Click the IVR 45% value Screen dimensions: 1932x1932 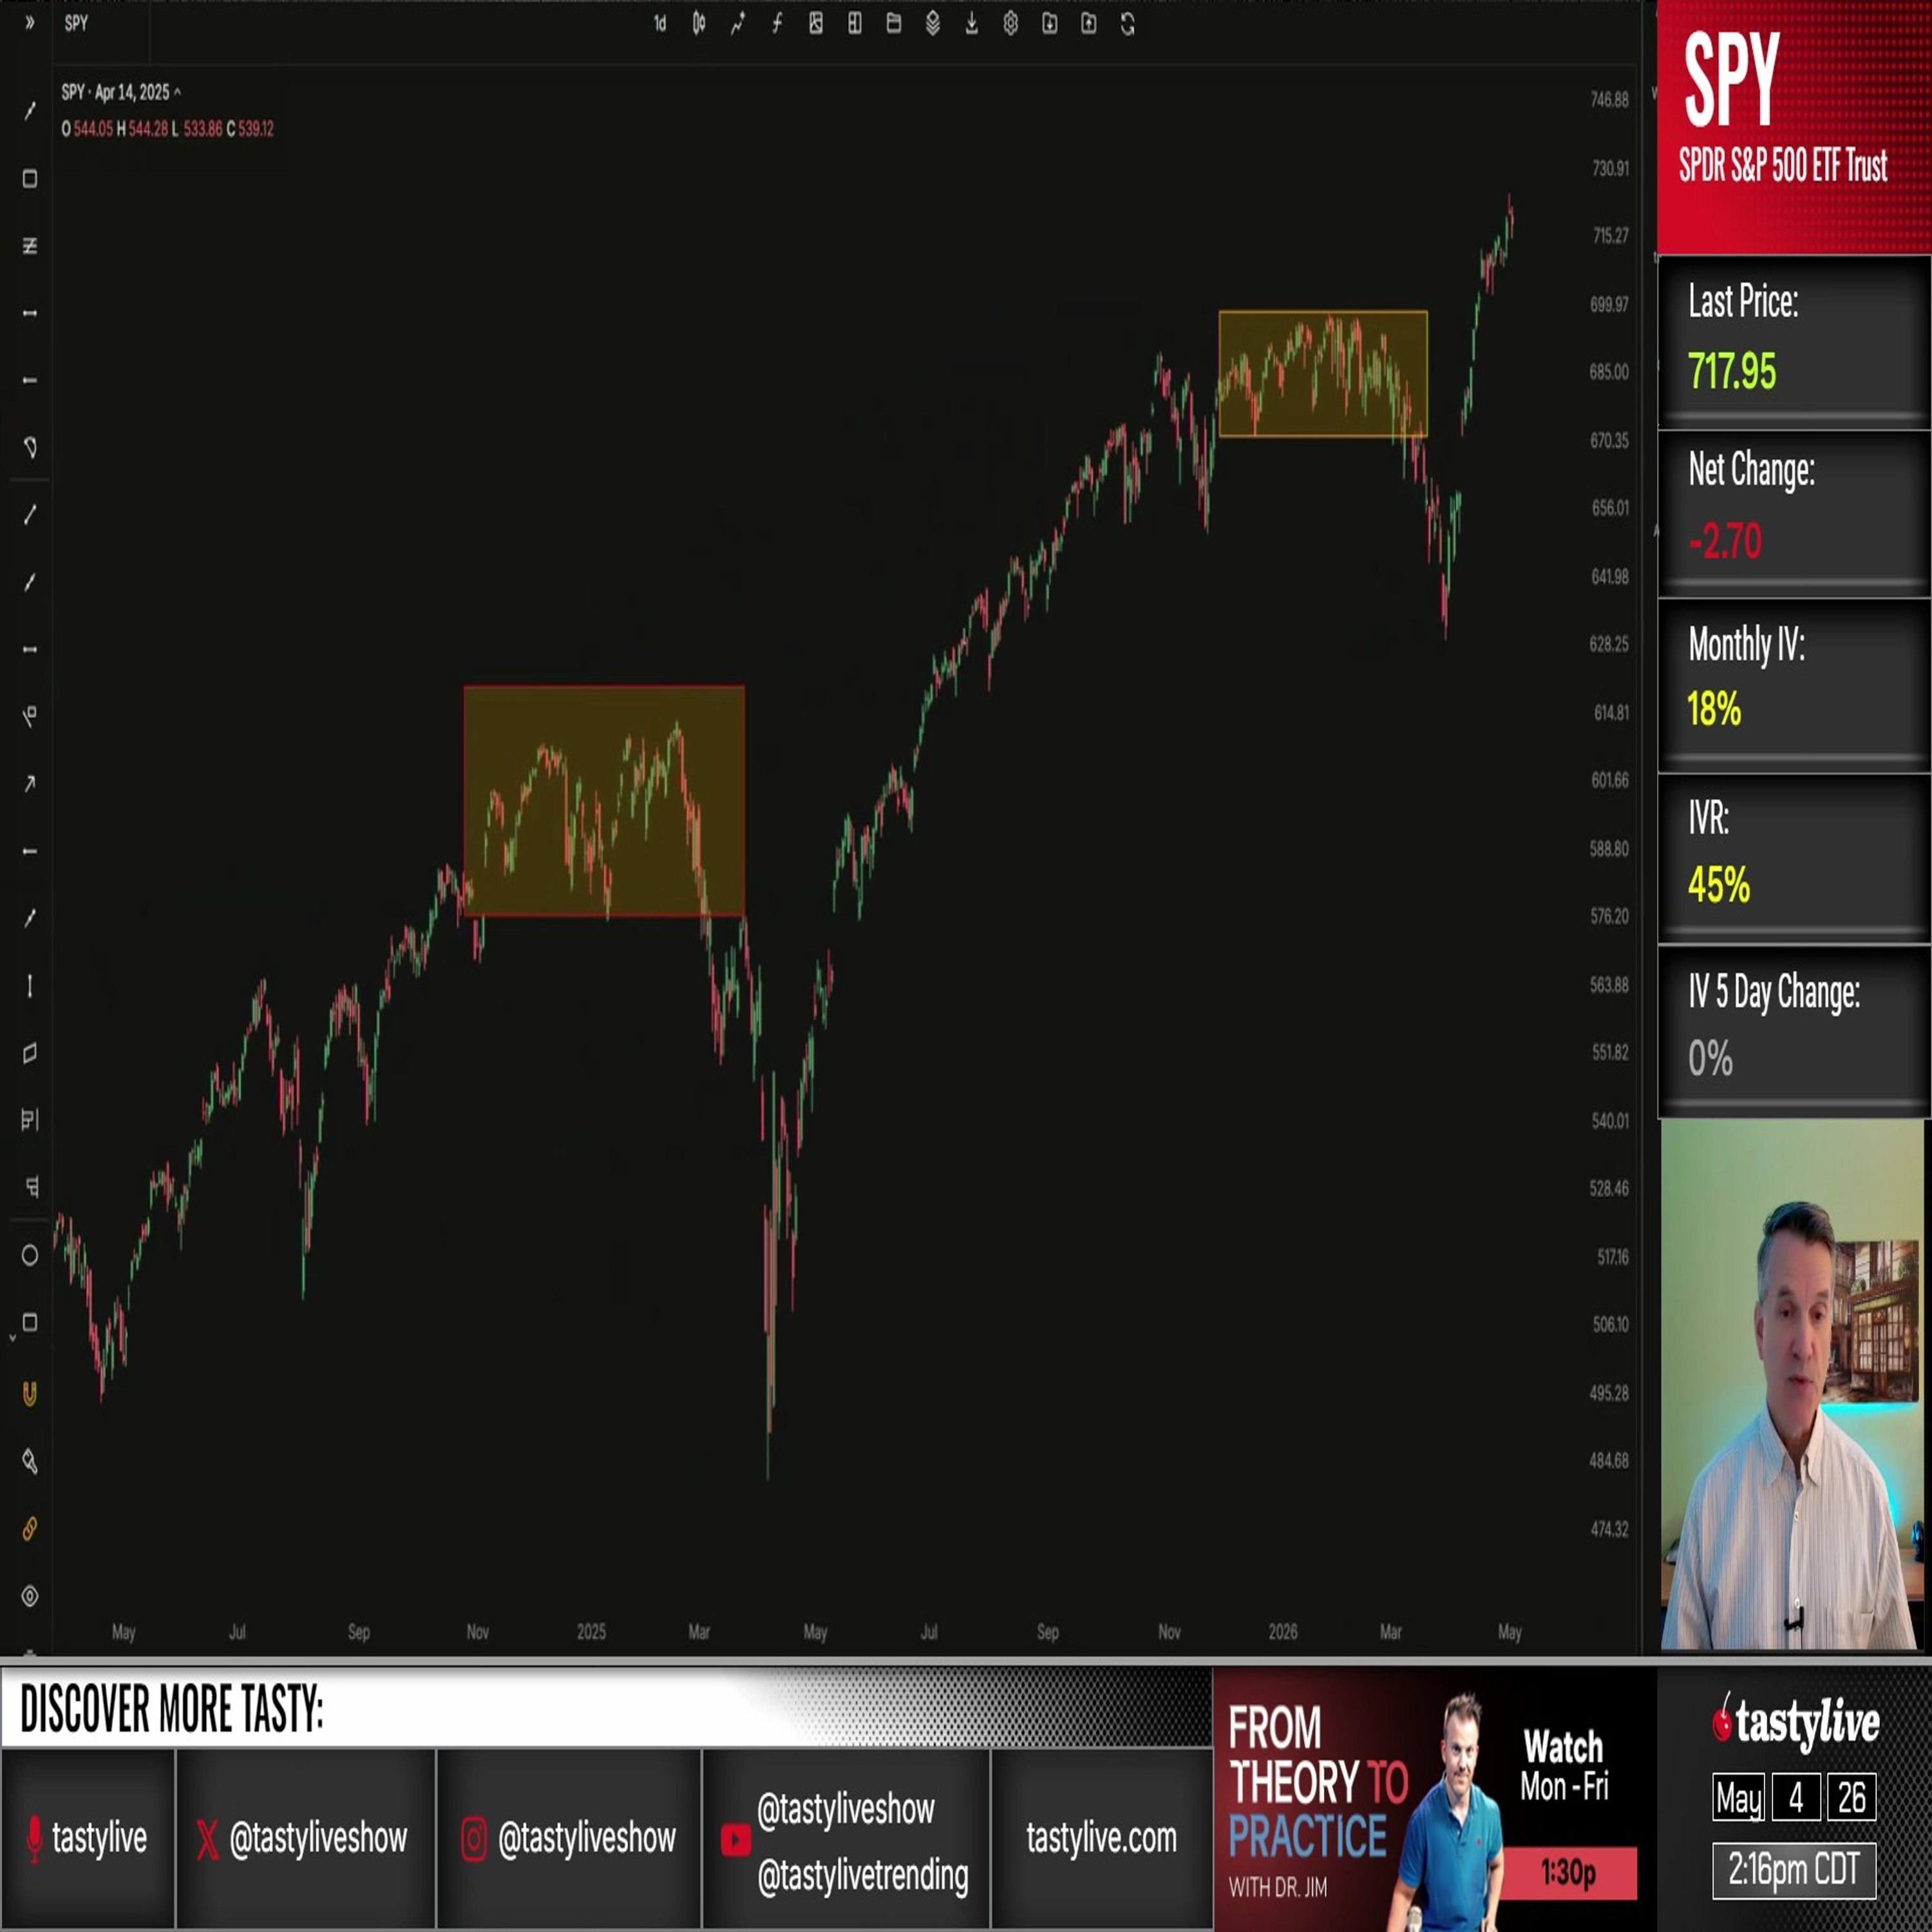click(1718, 885)
